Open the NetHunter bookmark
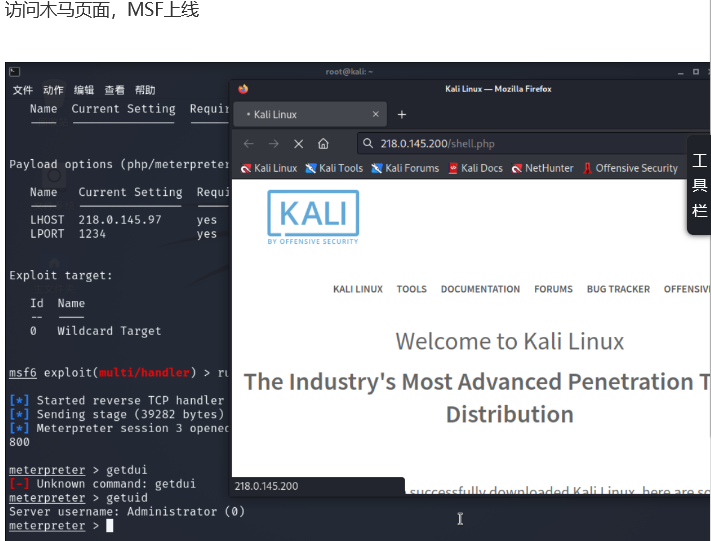The height and width of the screenshot is (541, 711). click(542, 168)
